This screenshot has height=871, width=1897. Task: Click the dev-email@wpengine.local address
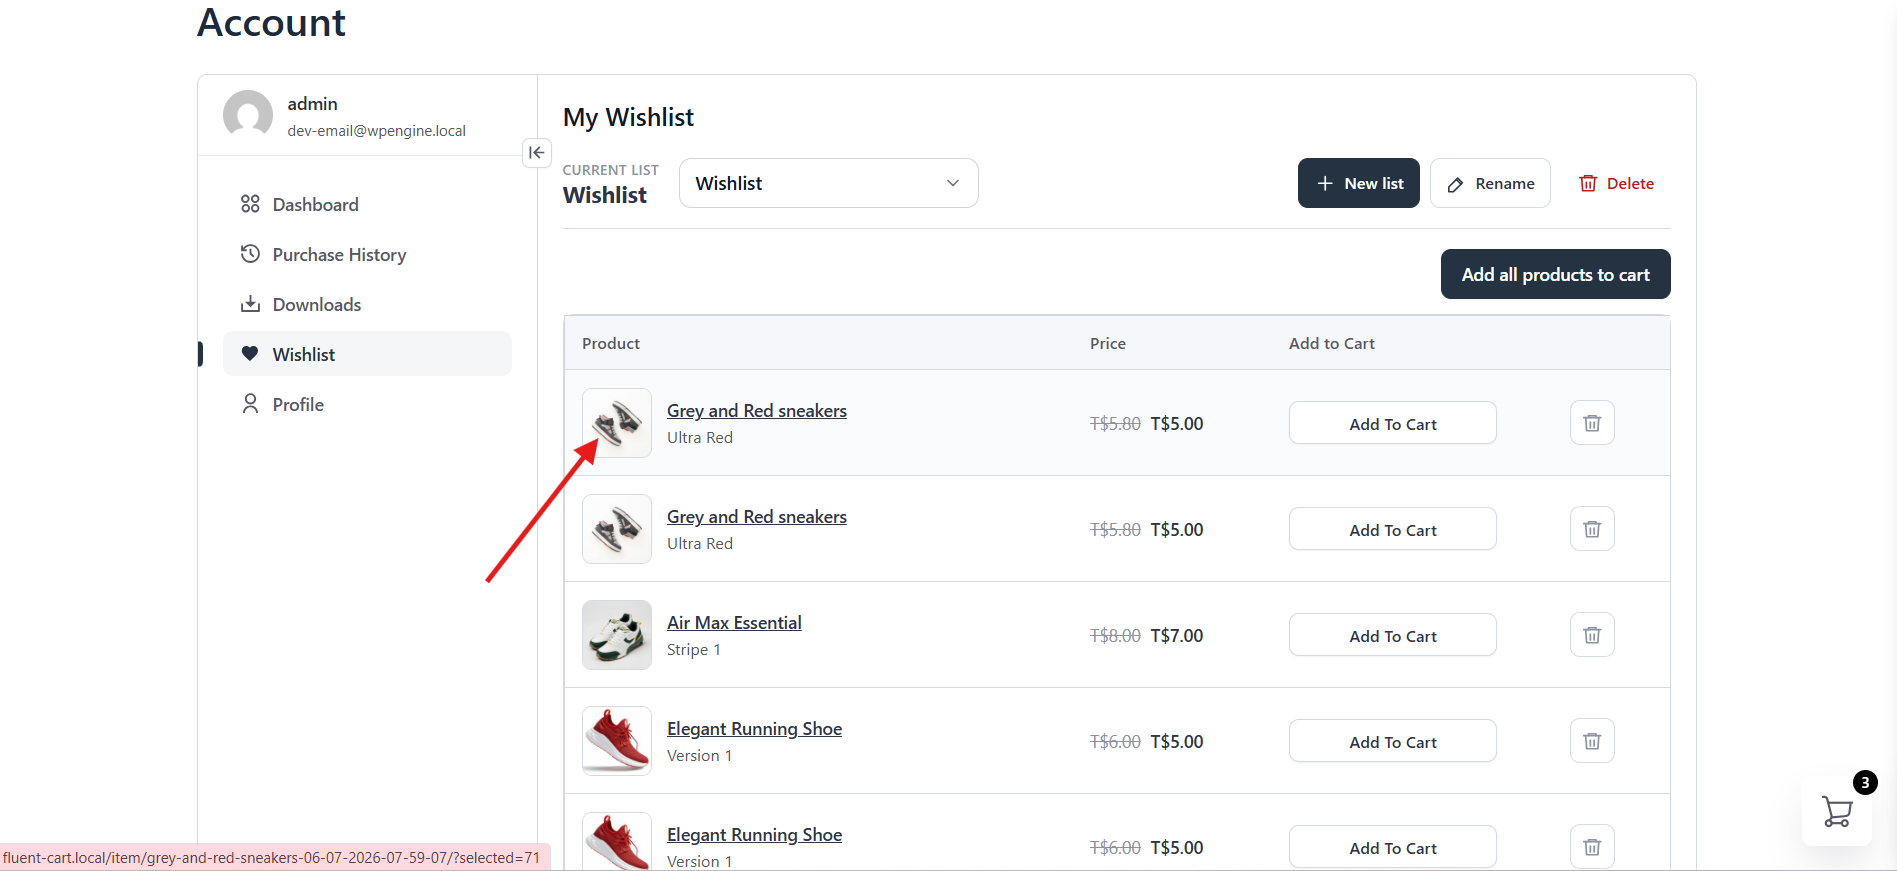point(376,131)
